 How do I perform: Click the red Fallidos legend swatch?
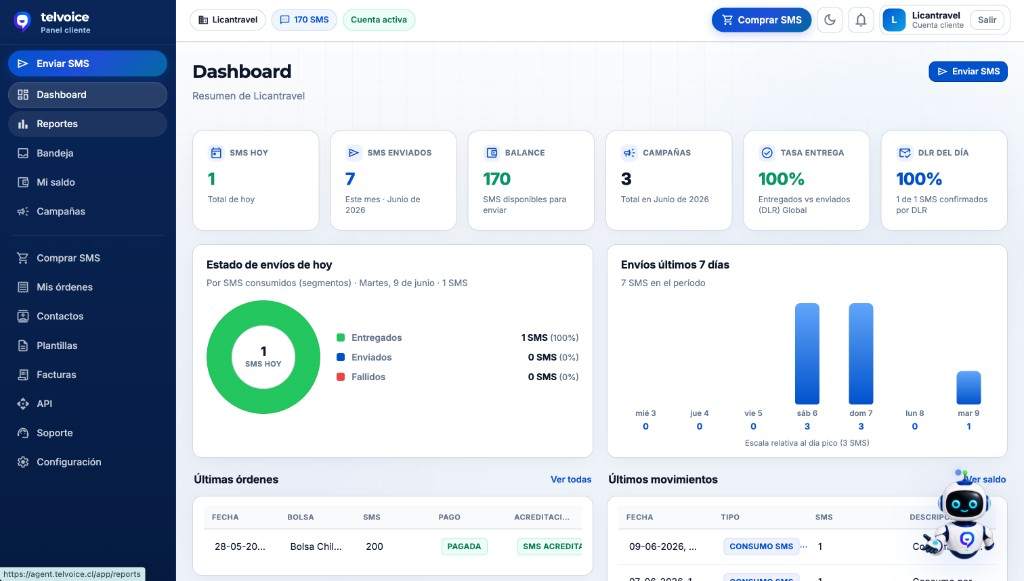point(340,377)
